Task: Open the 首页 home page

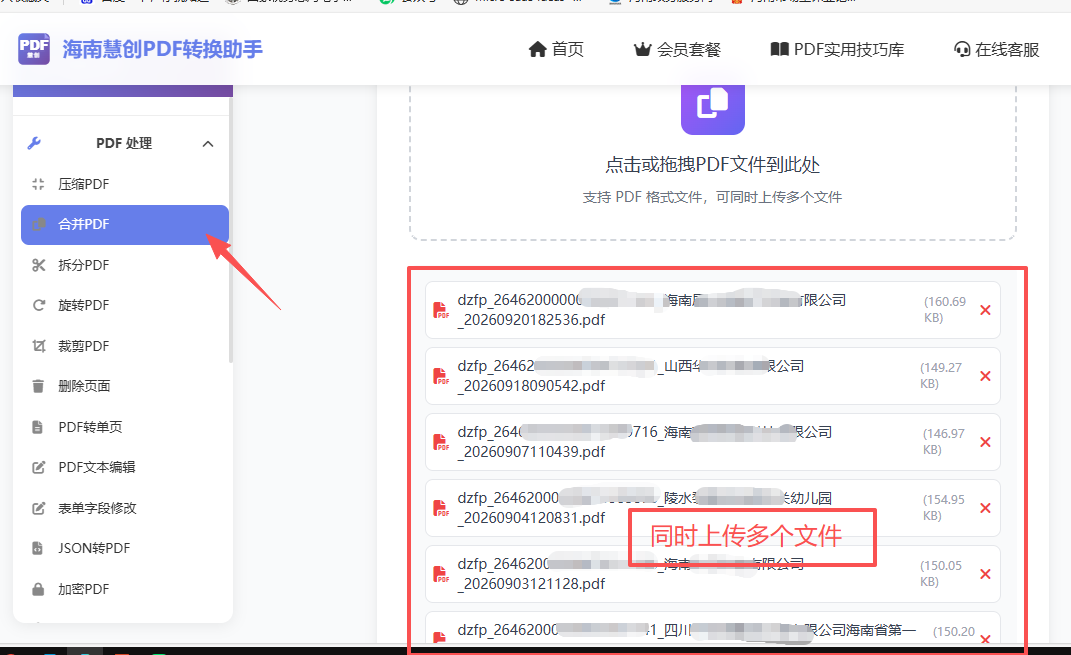Action: tap(556, 49)
